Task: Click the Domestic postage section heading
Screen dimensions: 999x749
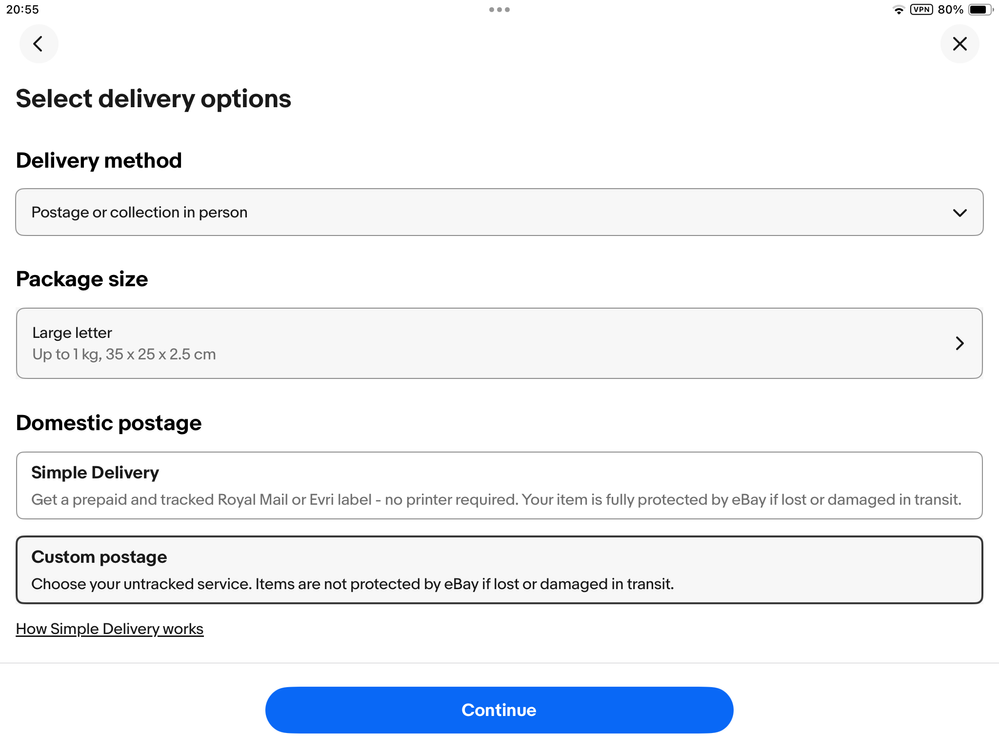Action: pyautogui.click(x=109, y=423)
